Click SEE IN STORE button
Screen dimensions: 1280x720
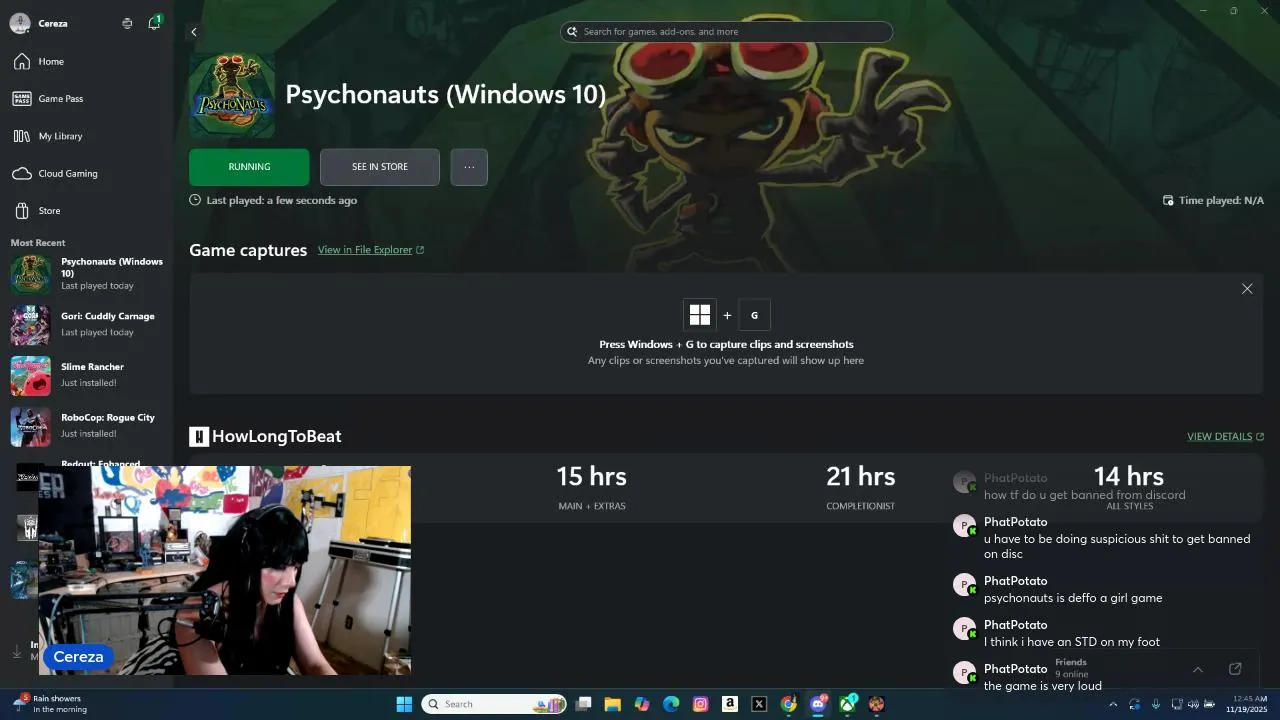[380, 167]
